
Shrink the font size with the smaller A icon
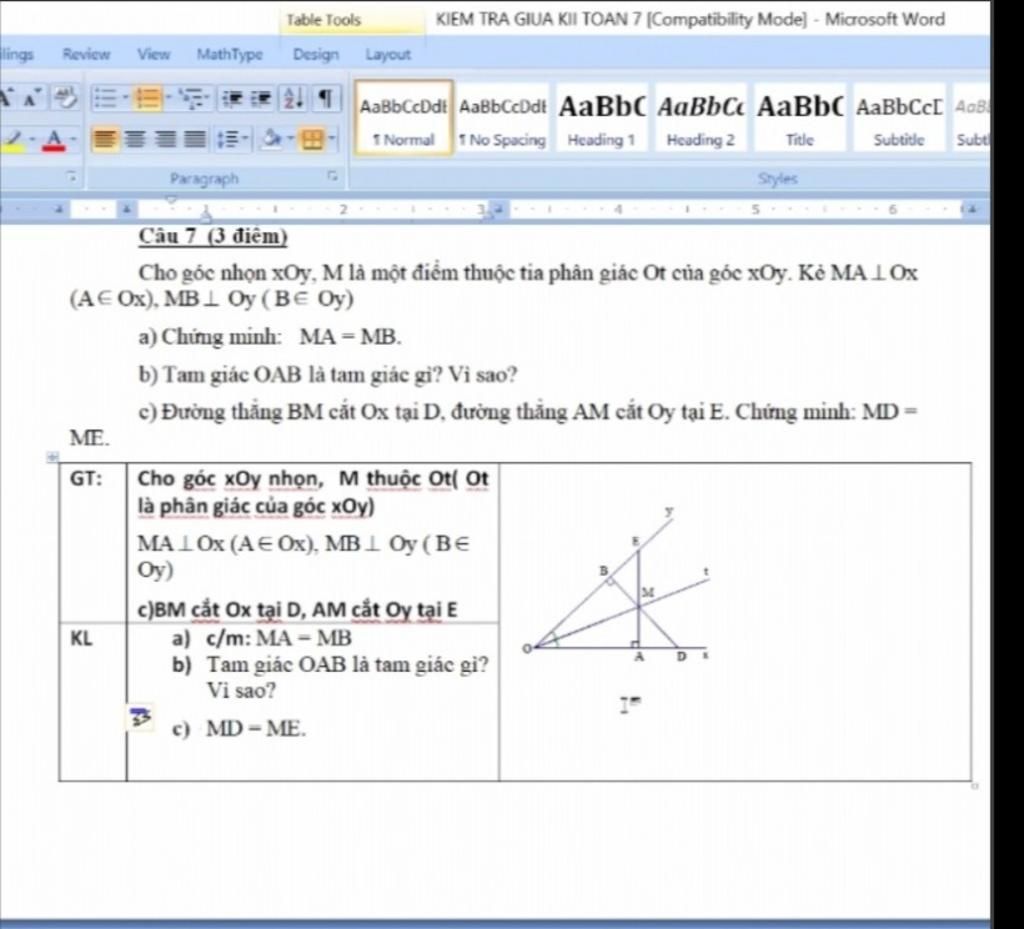[x=33, y=98]
